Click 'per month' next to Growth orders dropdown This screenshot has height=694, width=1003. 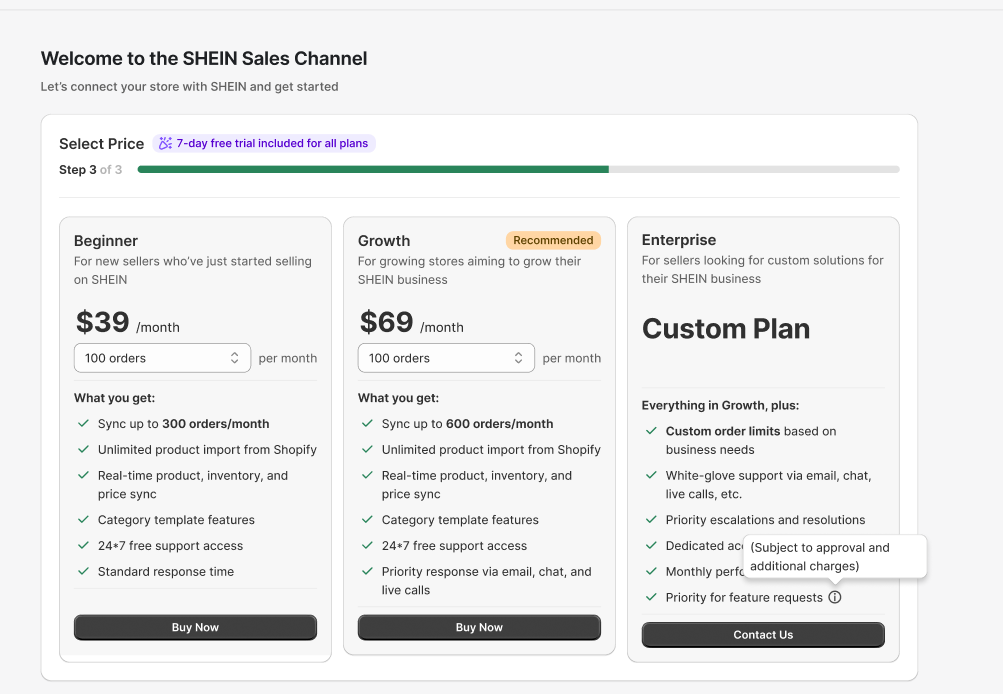[x=572, y=358]
